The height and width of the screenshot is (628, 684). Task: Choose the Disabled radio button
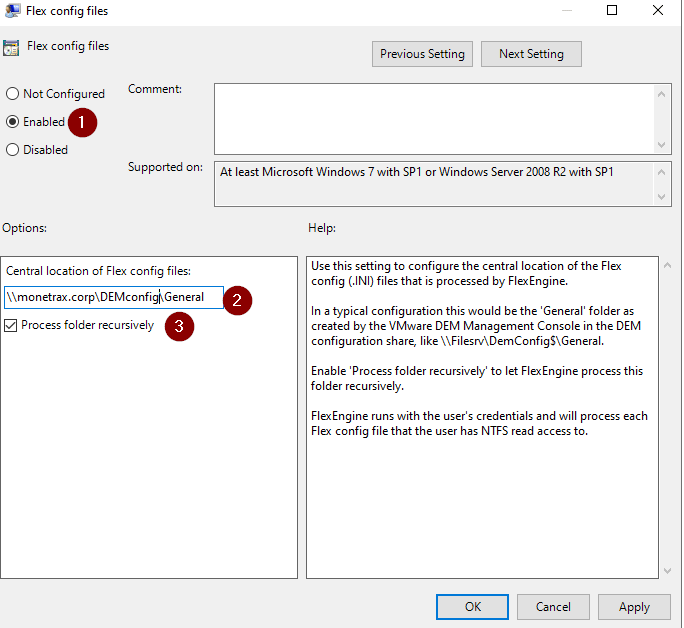click(x=13, y=150)
